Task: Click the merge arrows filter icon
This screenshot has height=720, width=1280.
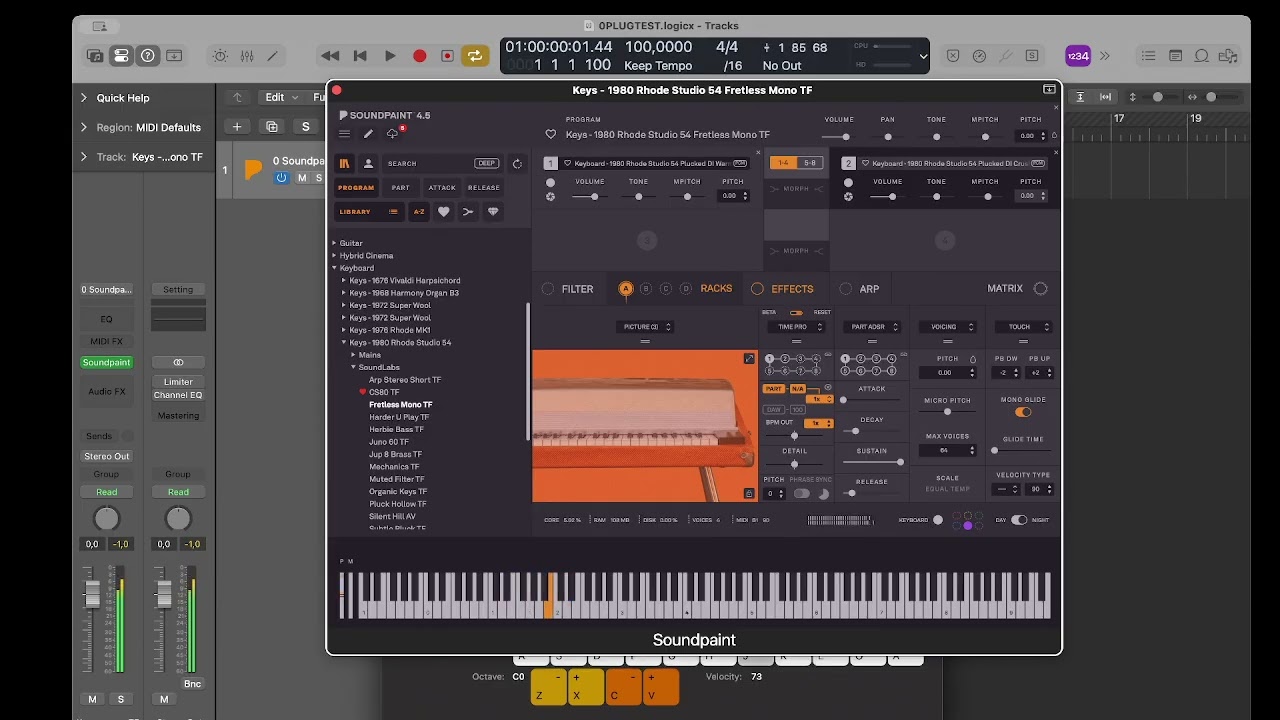Action: point(468,212)
